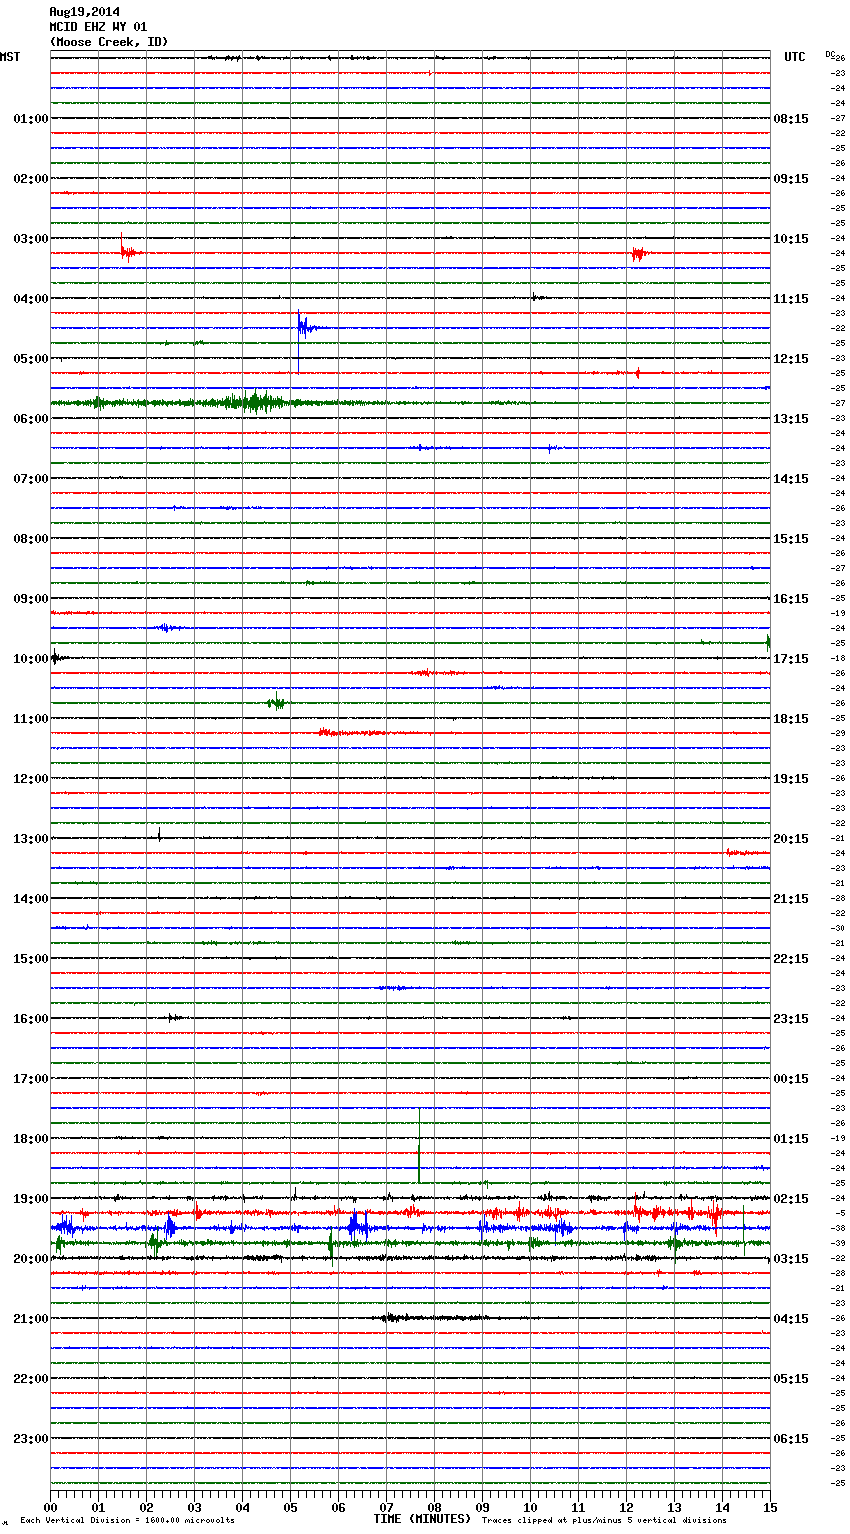This screenshot has width=850, height=1534.
Task: Select the 23:00 MST time label
Action: tap(31, 1439)
